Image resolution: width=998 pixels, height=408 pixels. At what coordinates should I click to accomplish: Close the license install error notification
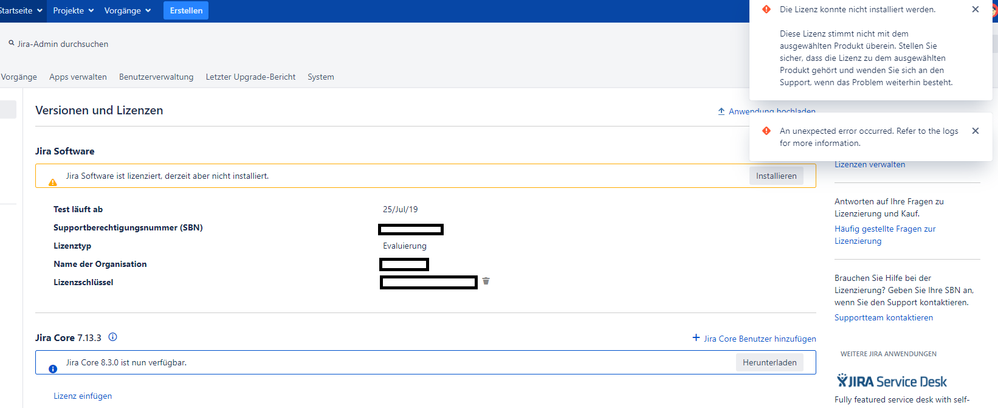click(x=975, y=9)
